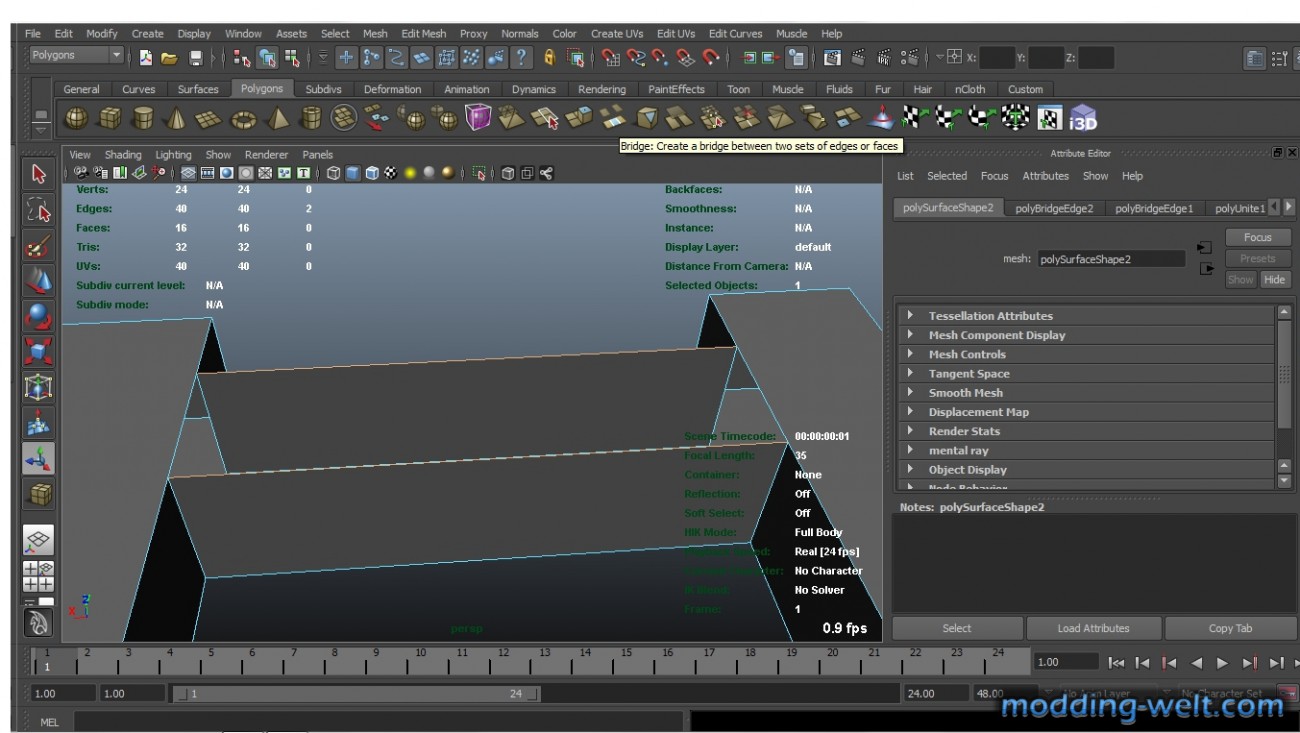Expand Render Stats section
The height and width of the screenshot is (733, 1300).
[x=1085, y=431]
